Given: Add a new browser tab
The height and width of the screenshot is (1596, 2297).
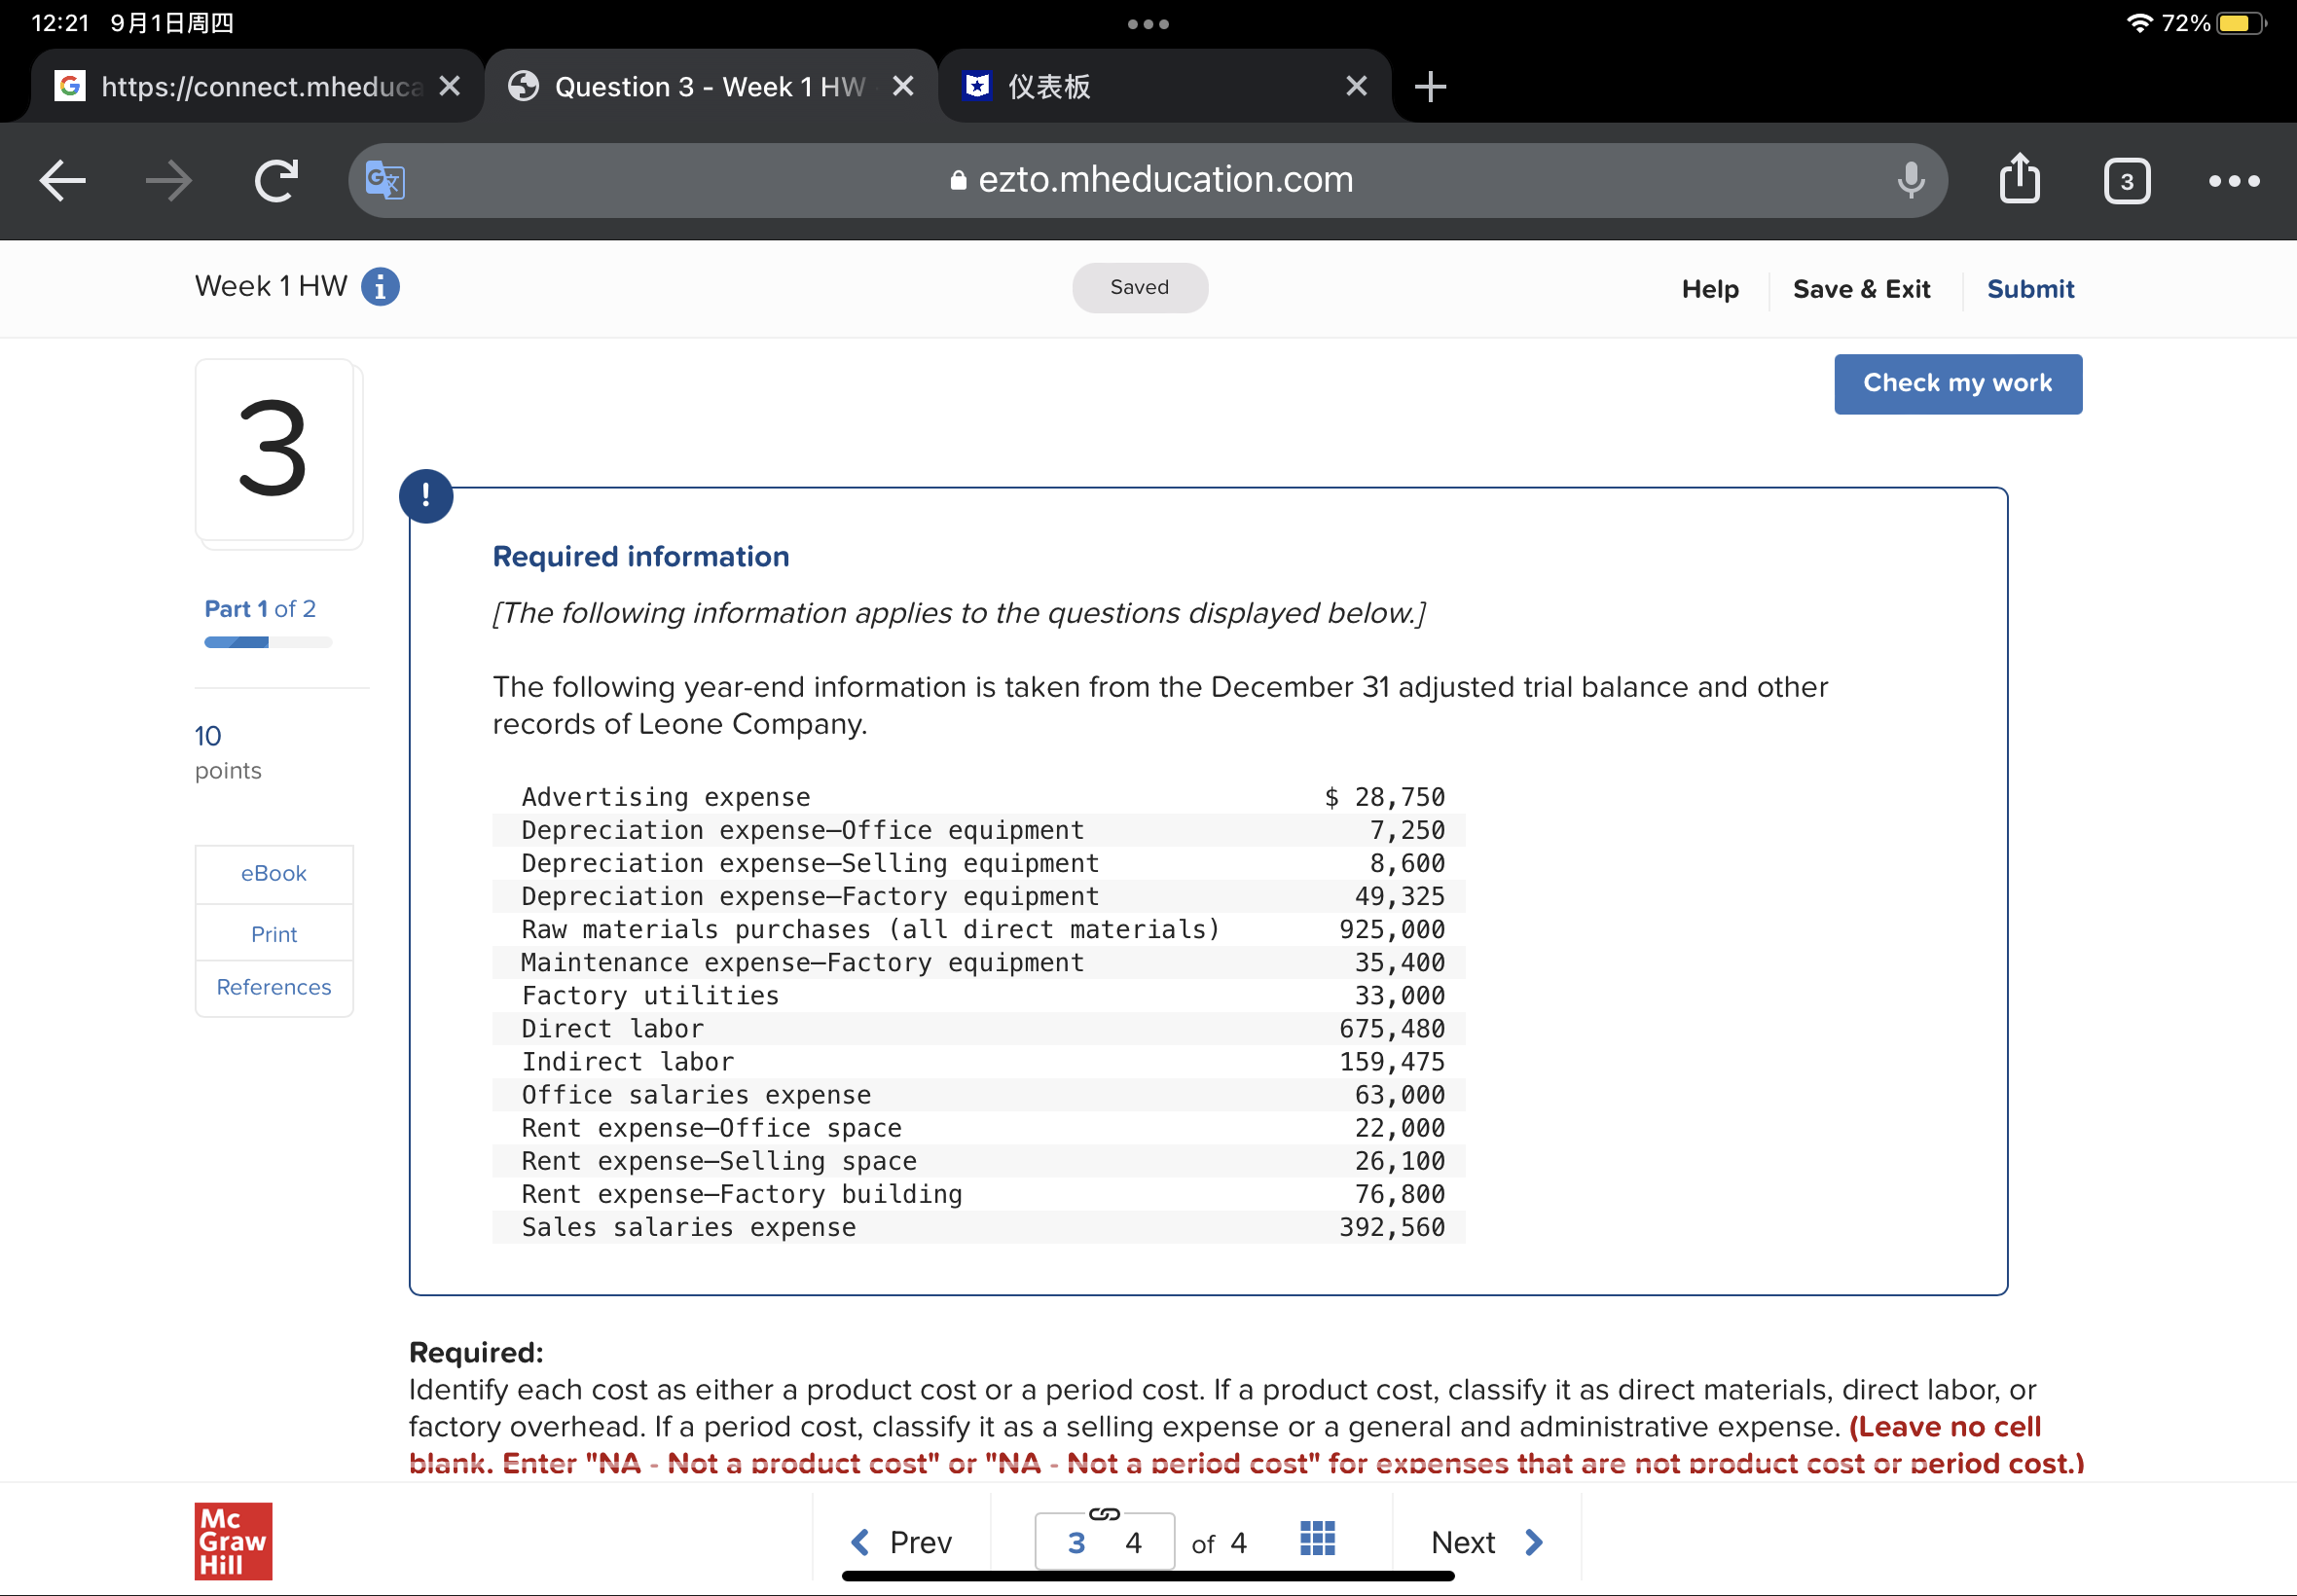Looking at the screenshot, I should click(x=1430, y=87).
